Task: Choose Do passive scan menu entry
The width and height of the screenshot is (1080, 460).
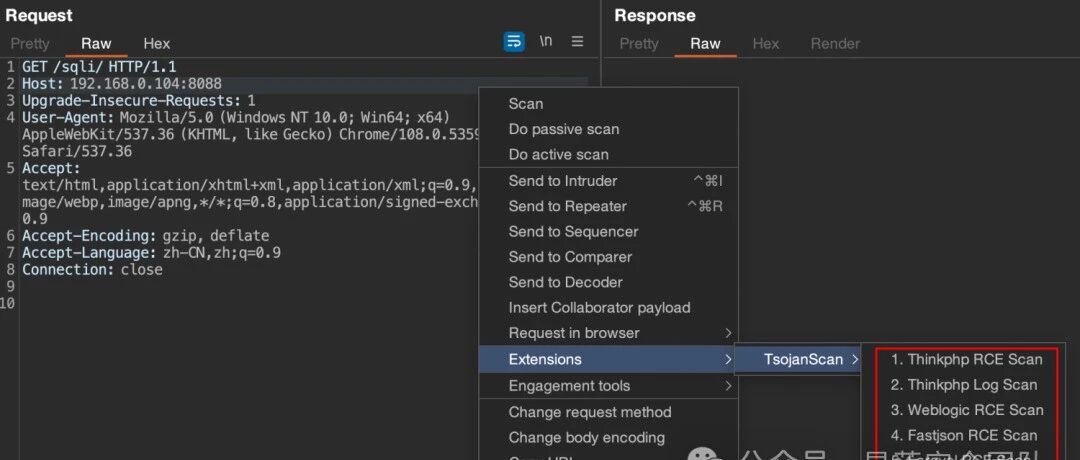Action: pyautogui.click(x=608, y=129)
